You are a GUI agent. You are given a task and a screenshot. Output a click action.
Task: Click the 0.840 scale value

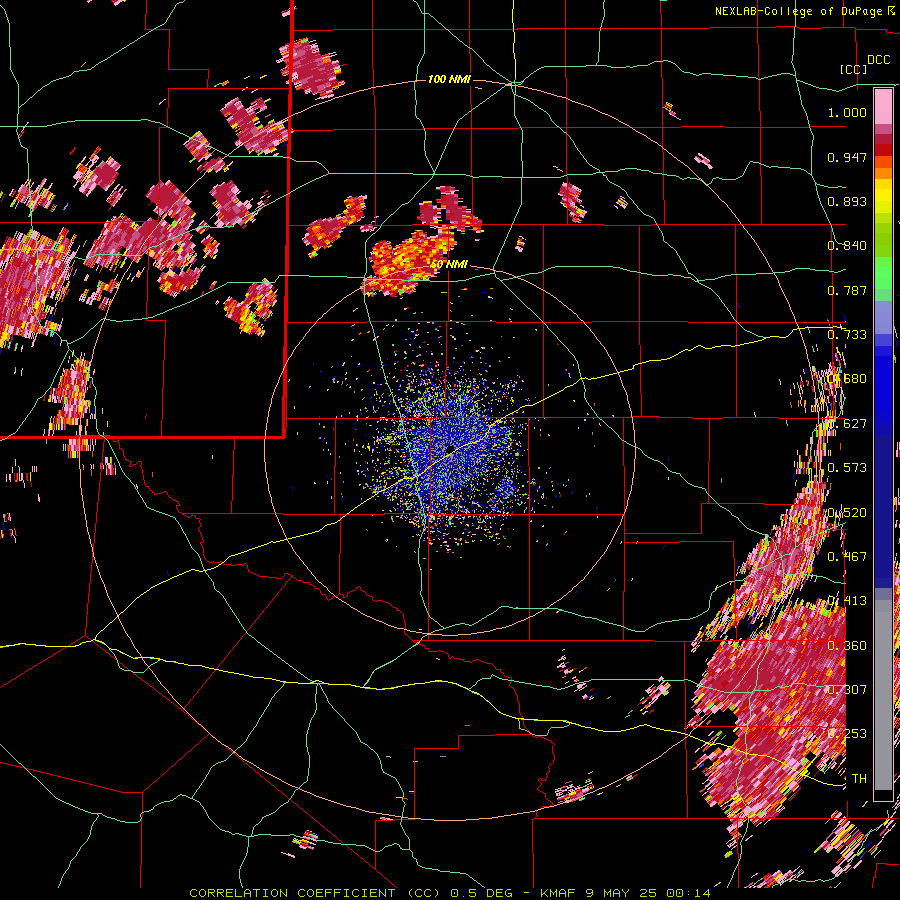coord(847,246)
